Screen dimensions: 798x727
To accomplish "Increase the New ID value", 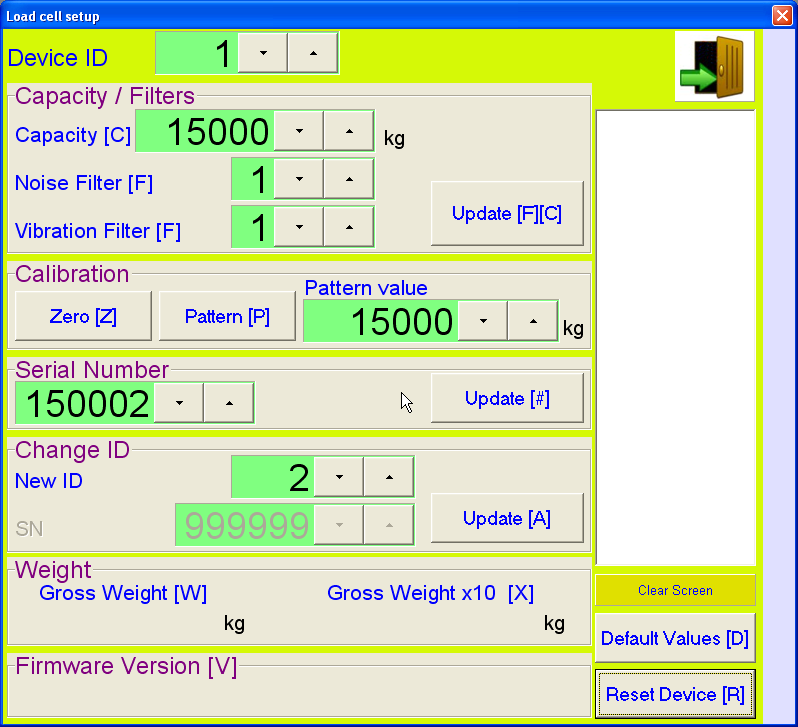I will (x=389, y=477).
